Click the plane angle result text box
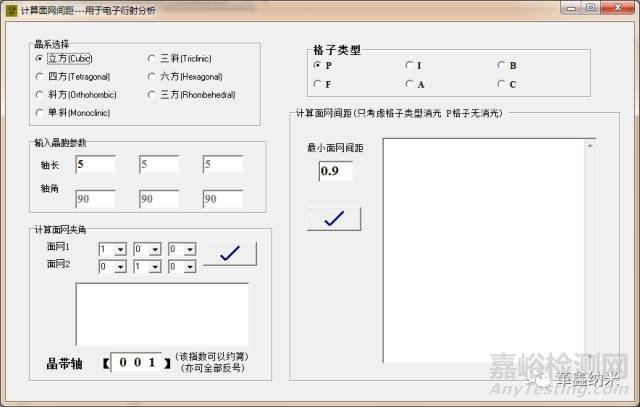The width and height of the screenshot is (640, 407). 162,314
